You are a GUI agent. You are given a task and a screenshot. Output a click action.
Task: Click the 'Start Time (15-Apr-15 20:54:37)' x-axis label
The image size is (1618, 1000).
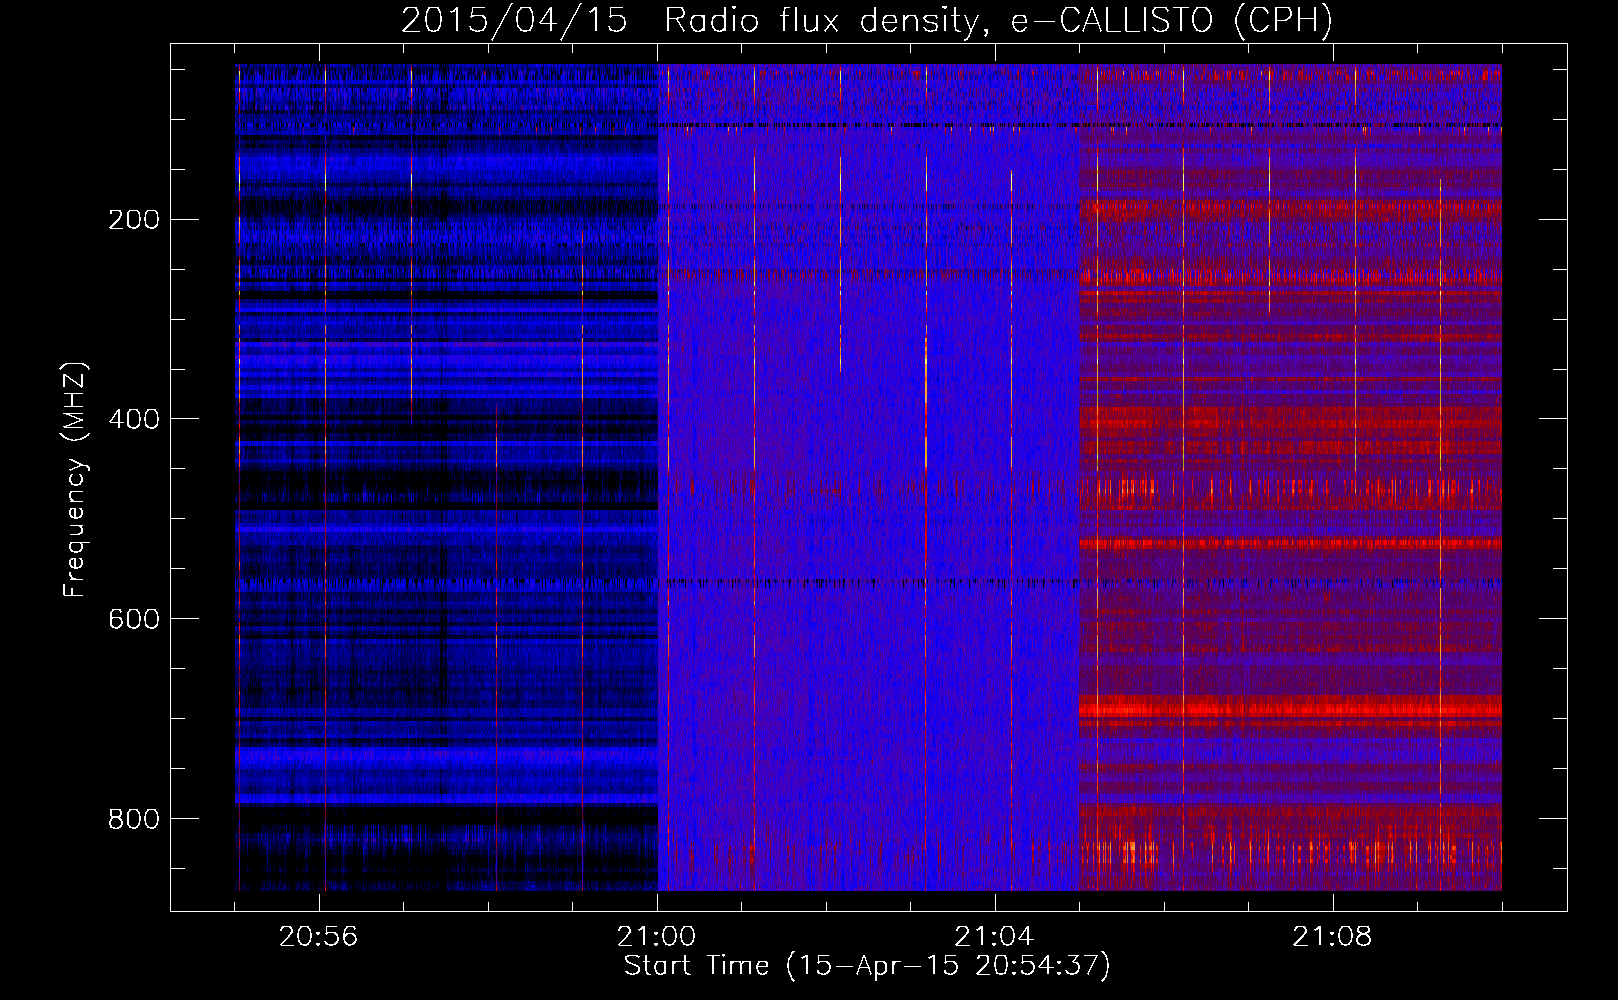tap(867, 966)
